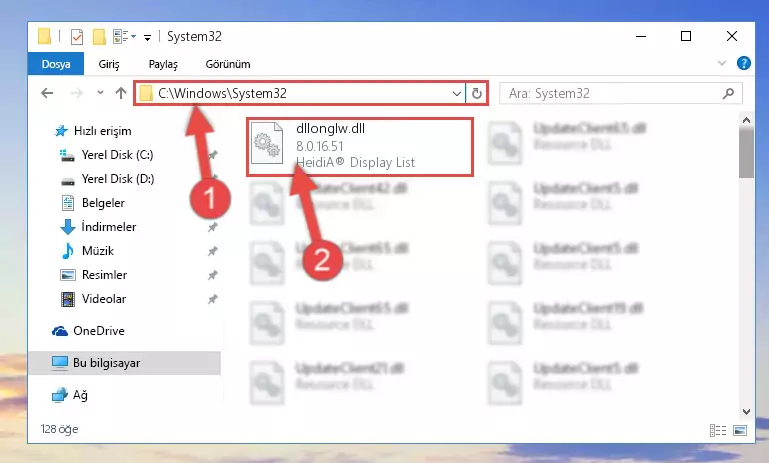The height and width of the screenshot is (463, 769).
Task: Switch to large thumbnails view icon
Action: 740,431
